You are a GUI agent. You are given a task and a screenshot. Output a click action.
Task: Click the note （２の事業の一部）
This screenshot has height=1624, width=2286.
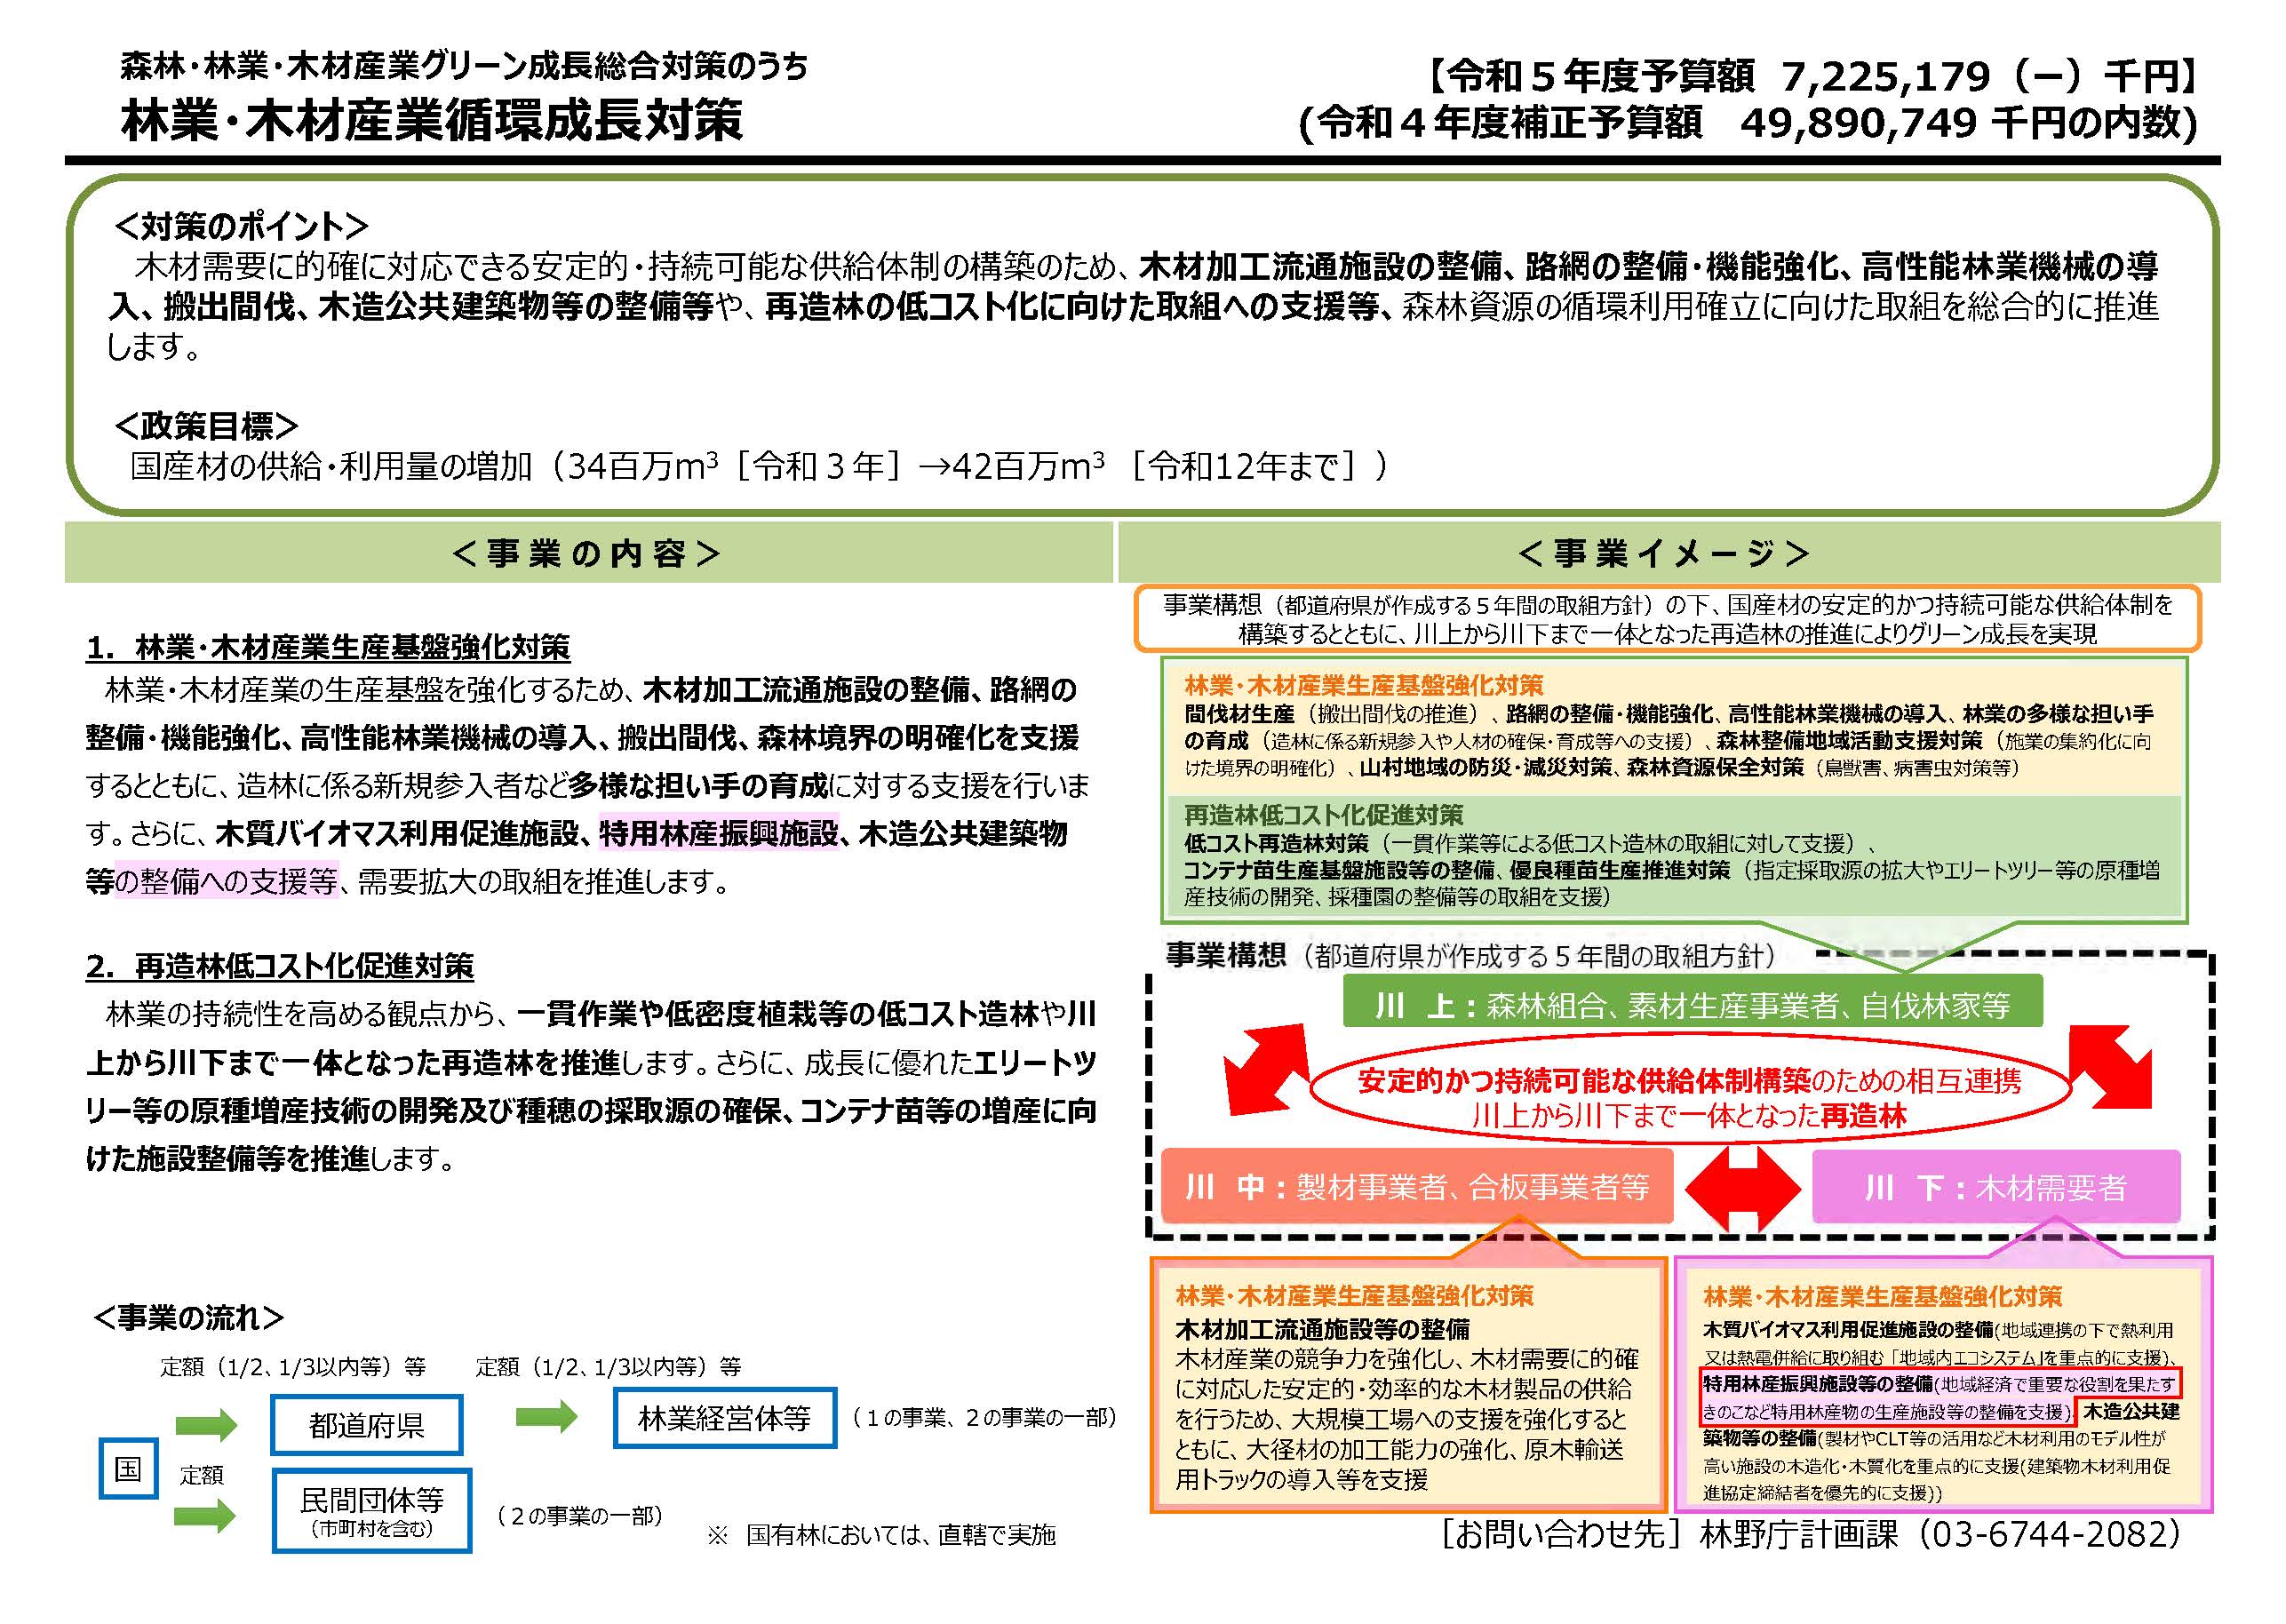coord(579,1516)
